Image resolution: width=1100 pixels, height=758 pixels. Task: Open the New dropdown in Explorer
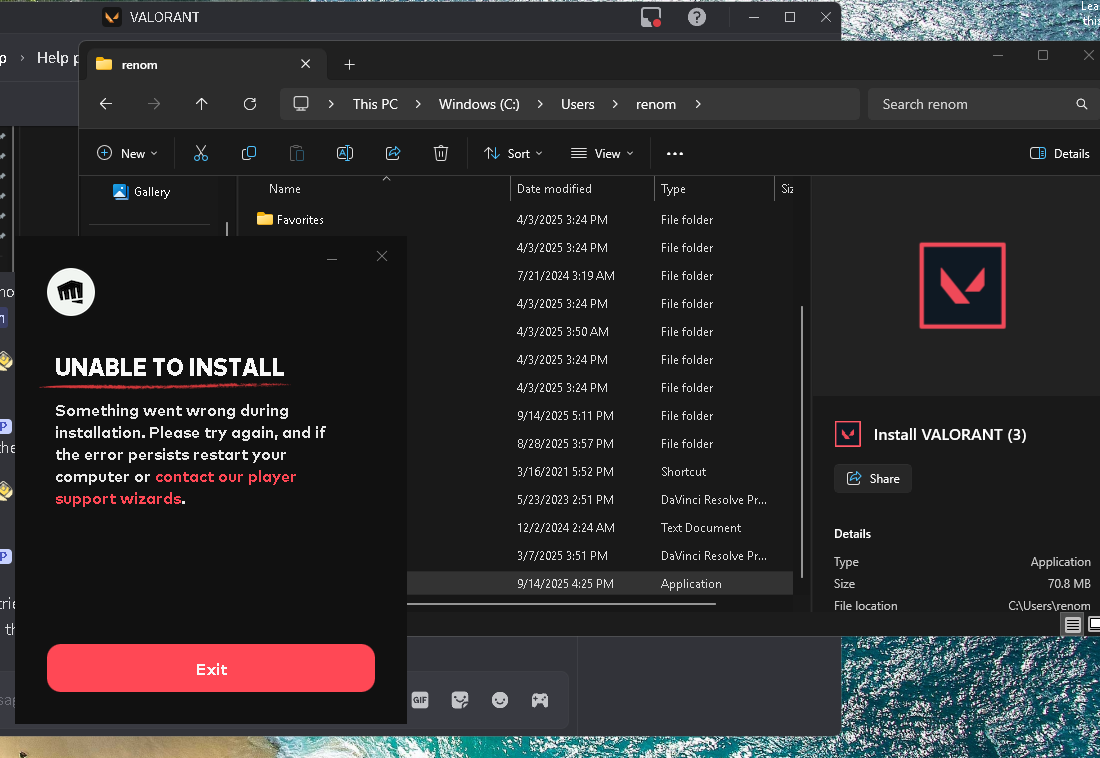pyautogui.click(x=127, y=153)
